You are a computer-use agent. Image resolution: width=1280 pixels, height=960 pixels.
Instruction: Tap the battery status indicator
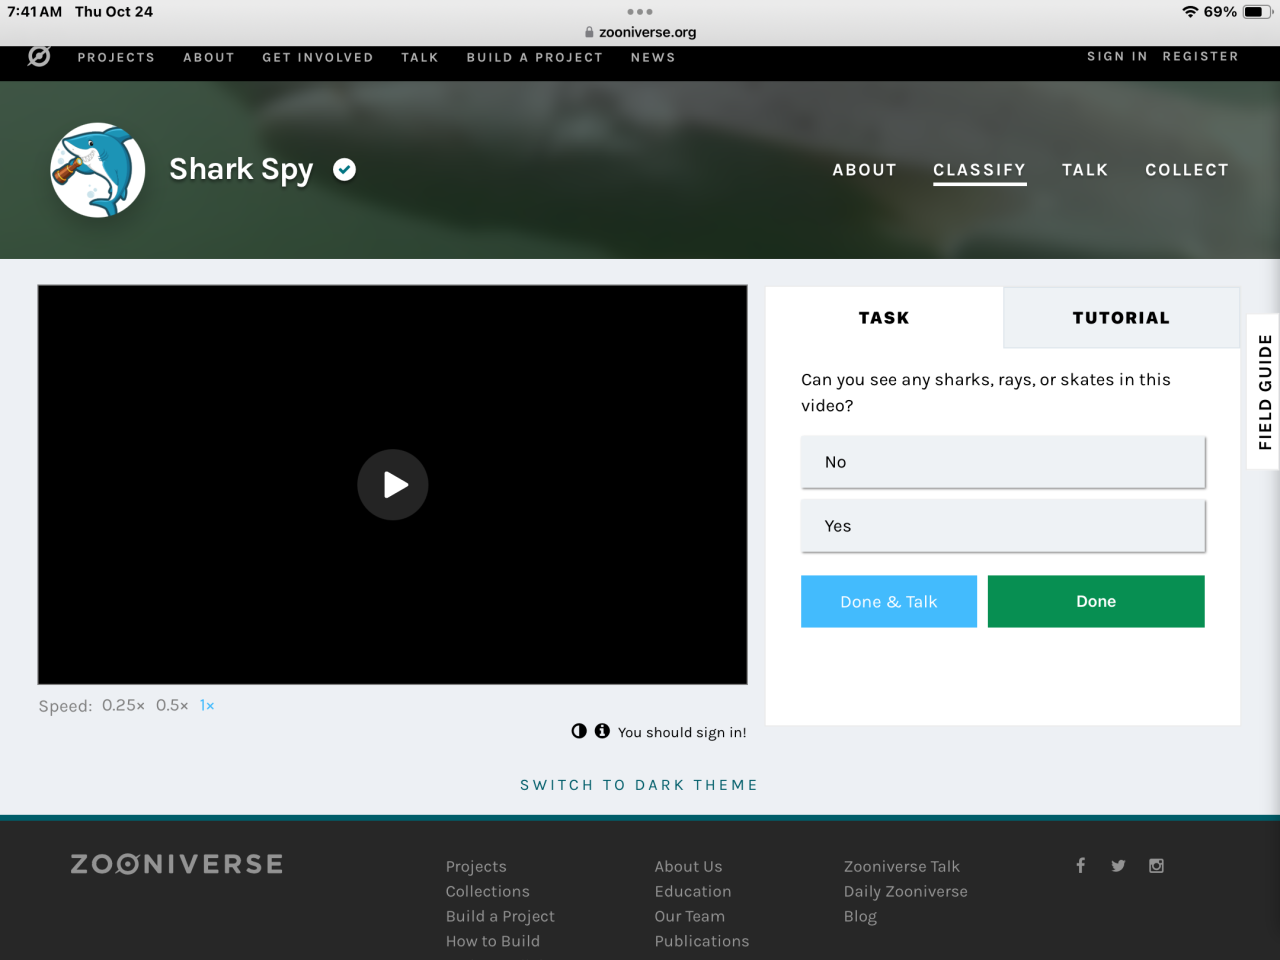coord(1258,12)
